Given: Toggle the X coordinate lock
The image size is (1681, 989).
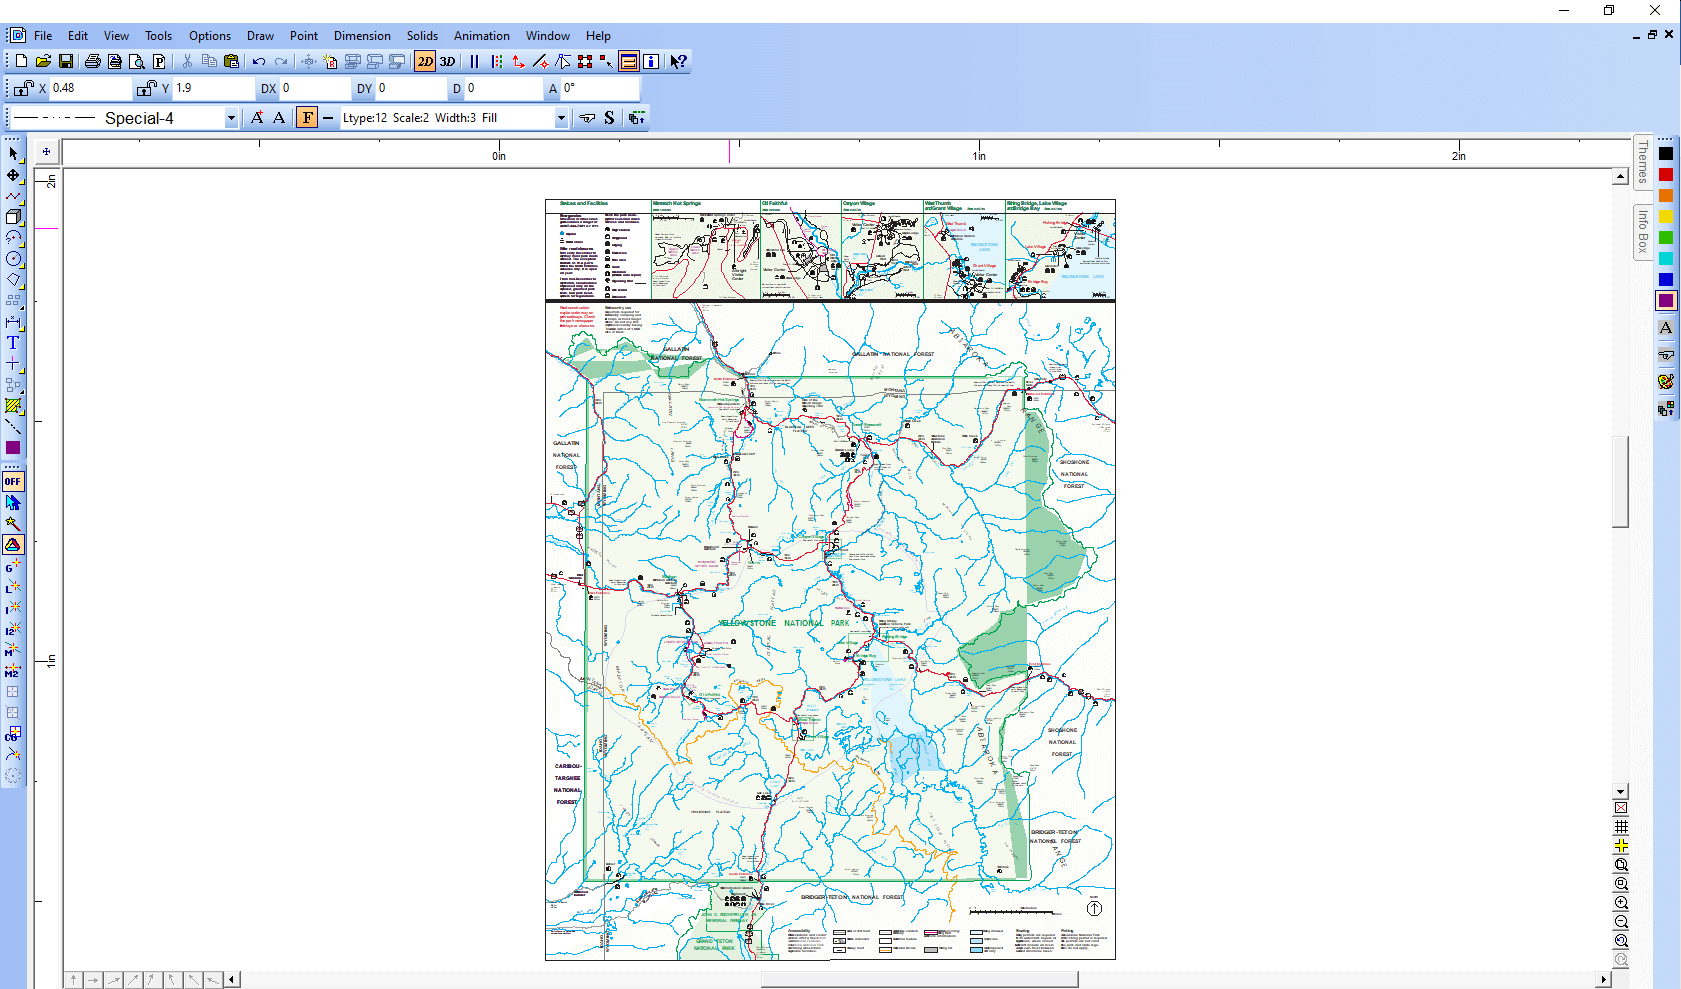Looking at the screenshot, I should 24,88.
